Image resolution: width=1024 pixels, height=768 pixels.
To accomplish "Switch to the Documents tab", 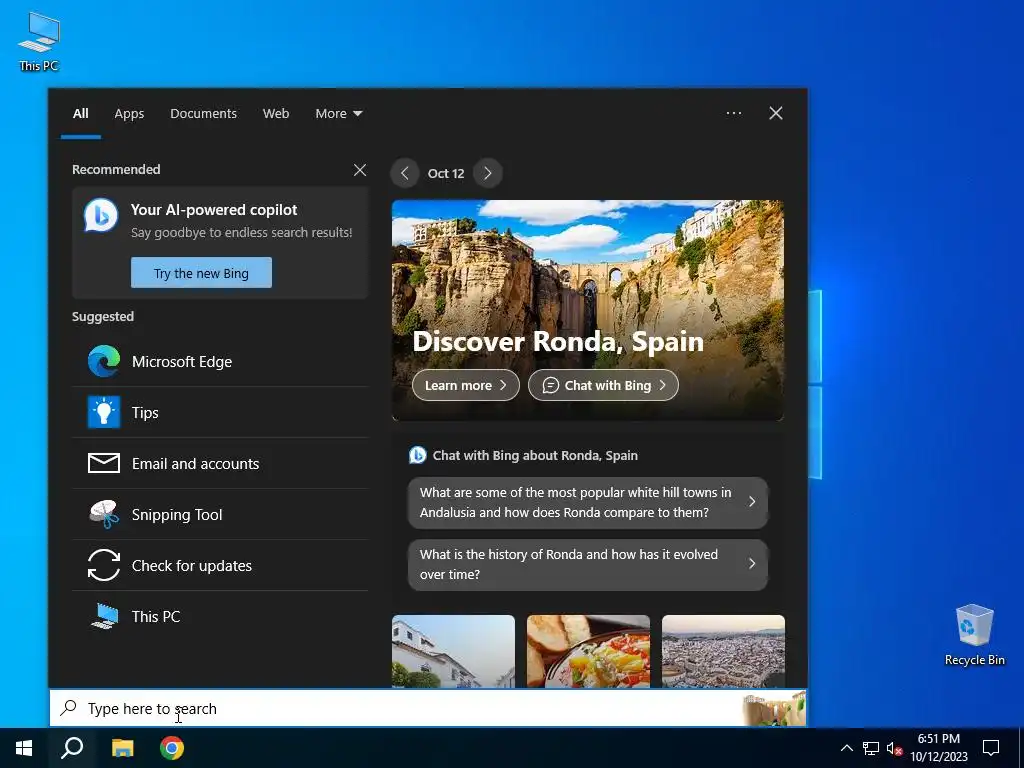I will pyautogui.click(x=204, y=114).
